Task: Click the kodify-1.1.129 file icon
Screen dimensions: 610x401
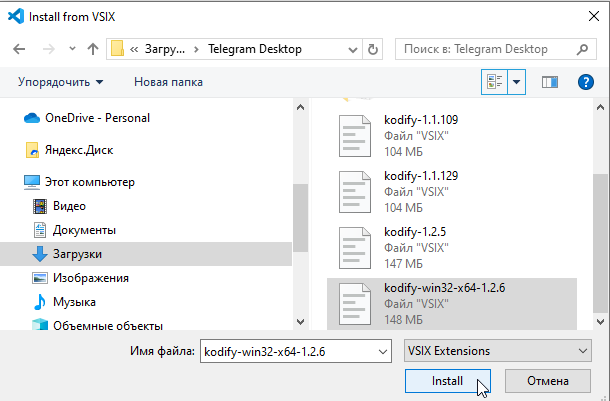Action: coord(355,192)
